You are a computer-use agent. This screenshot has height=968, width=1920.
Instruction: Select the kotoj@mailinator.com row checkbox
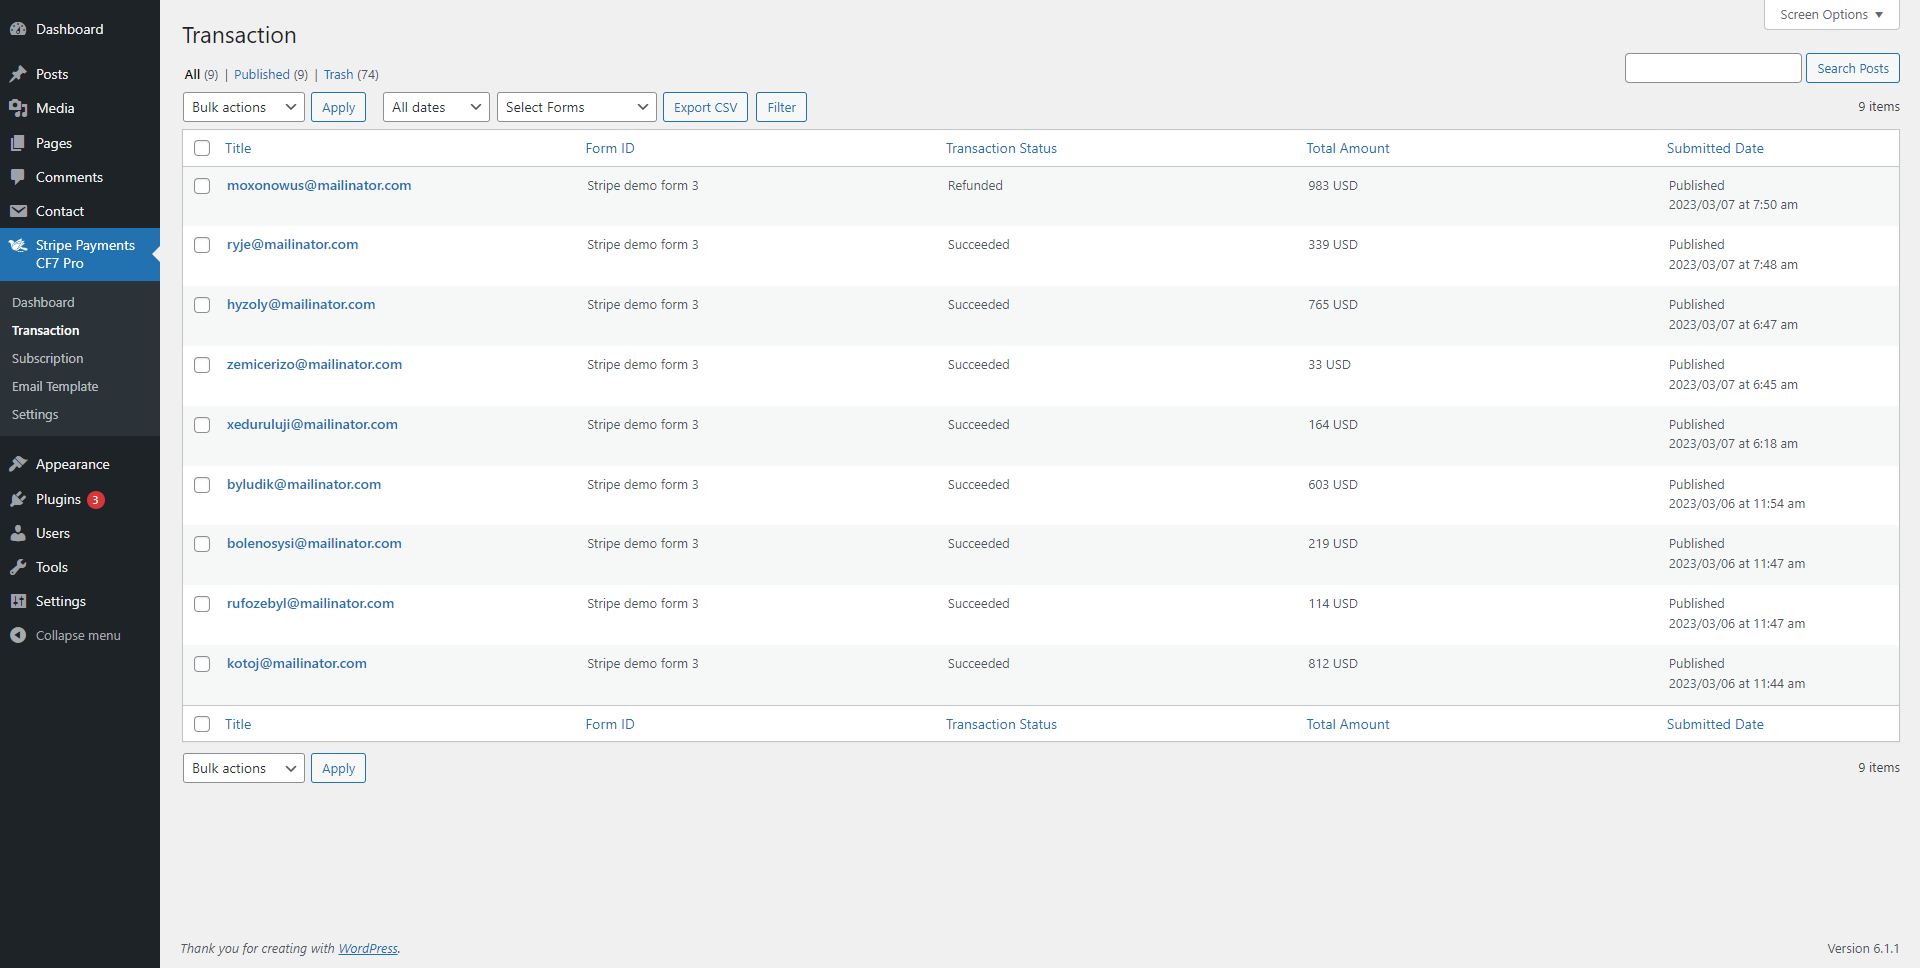point(202,664)
